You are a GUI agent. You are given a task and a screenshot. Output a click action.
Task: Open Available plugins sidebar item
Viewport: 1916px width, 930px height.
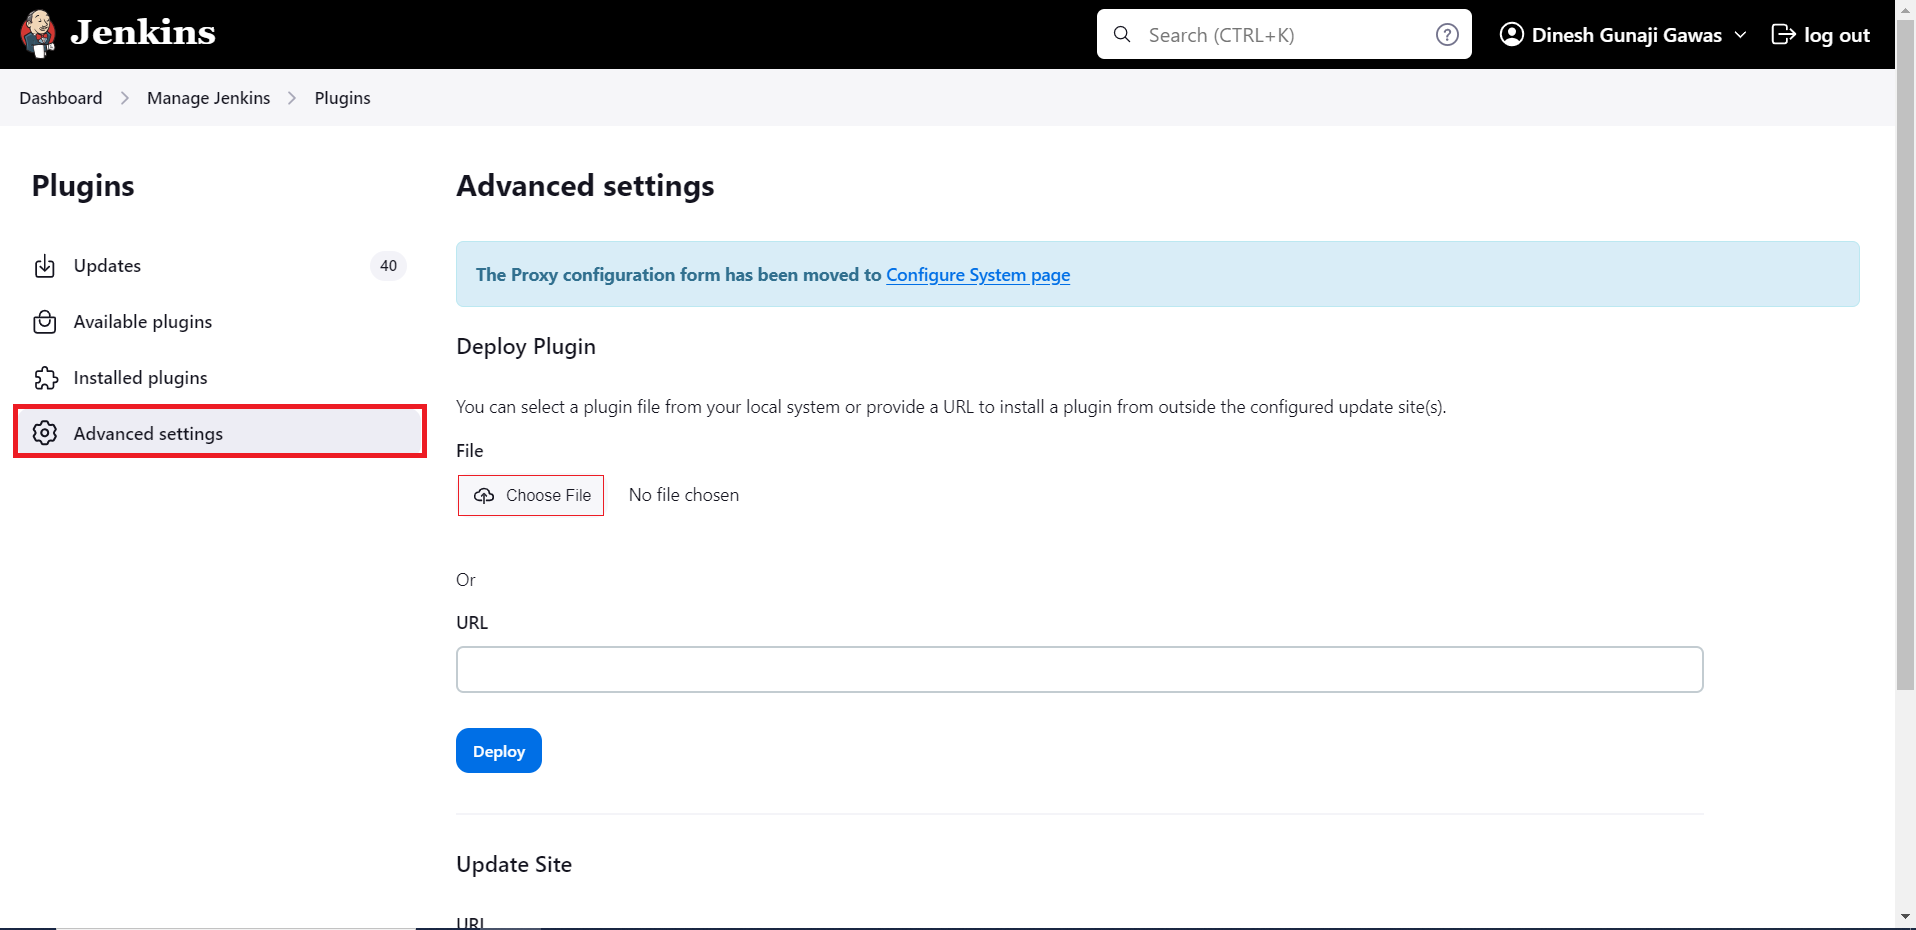(x=220, y=322)
